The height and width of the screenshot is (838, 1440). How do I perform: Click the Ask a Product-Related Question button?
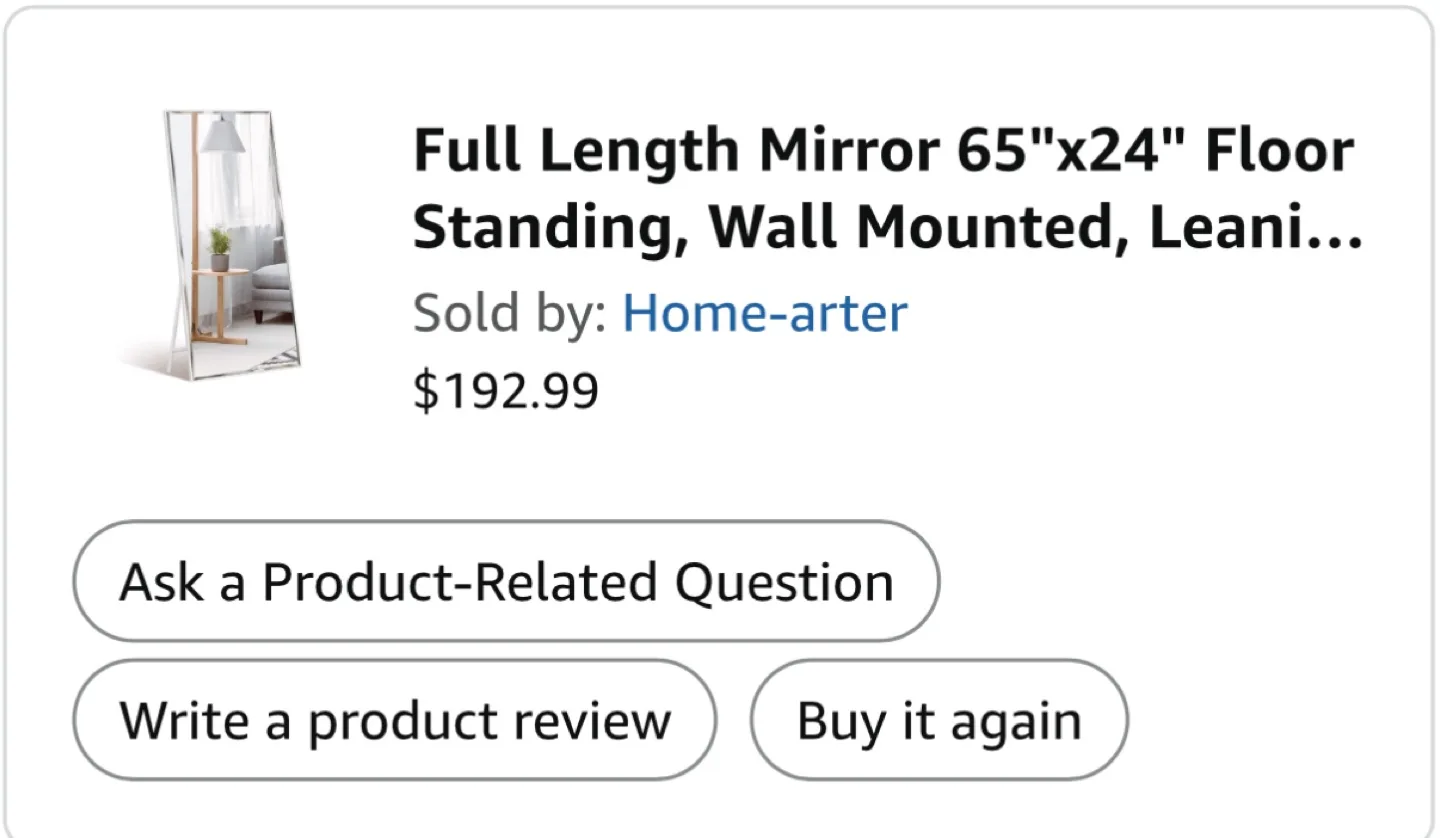tap(504, 581)
